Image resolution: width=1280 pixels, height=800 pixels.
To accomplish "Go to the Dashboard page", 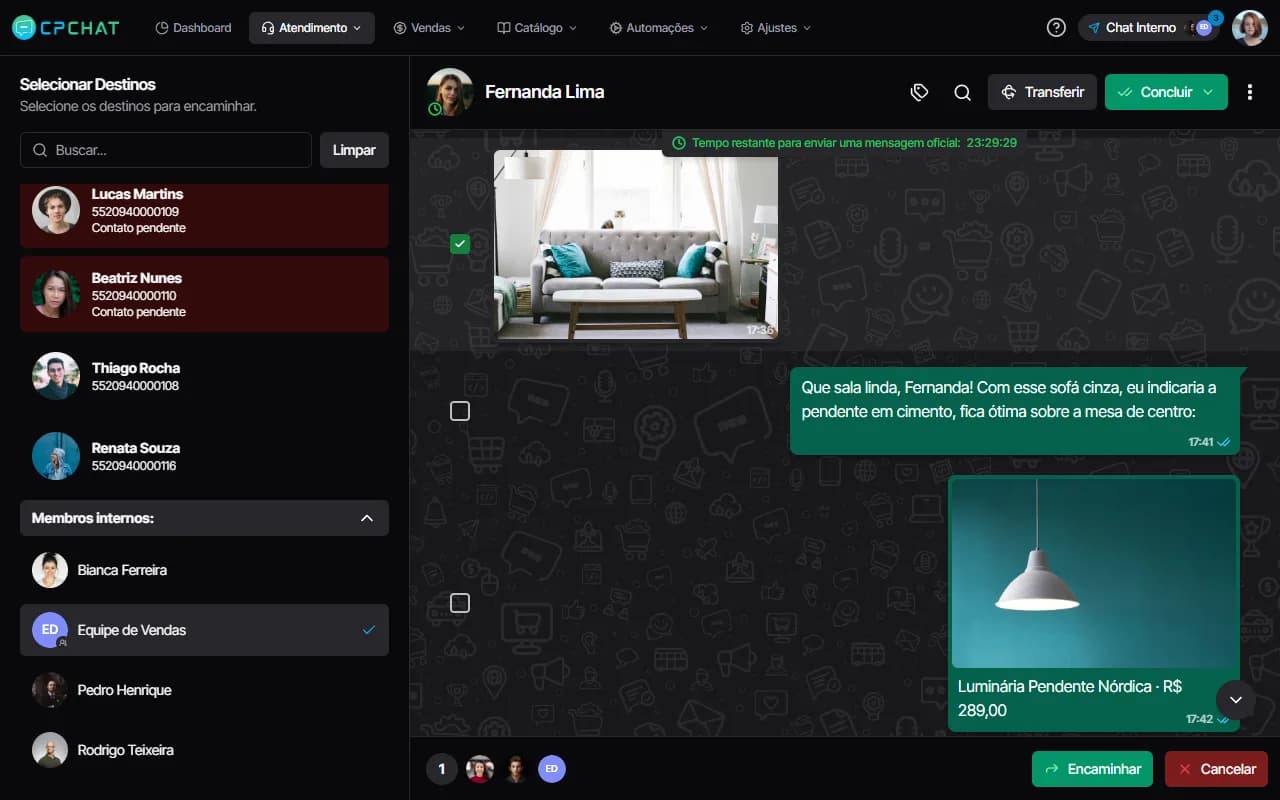I will tap(194, 28).
